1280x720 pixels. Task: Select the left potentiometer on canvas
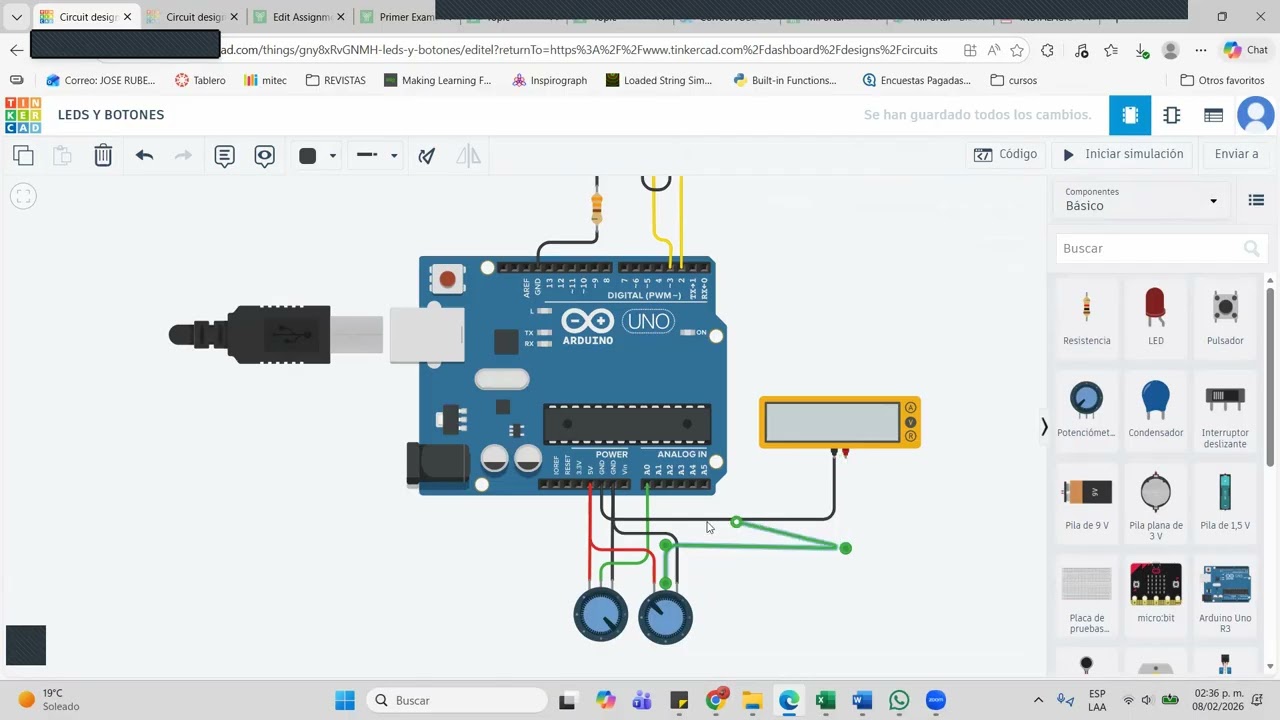click(601, 616)
